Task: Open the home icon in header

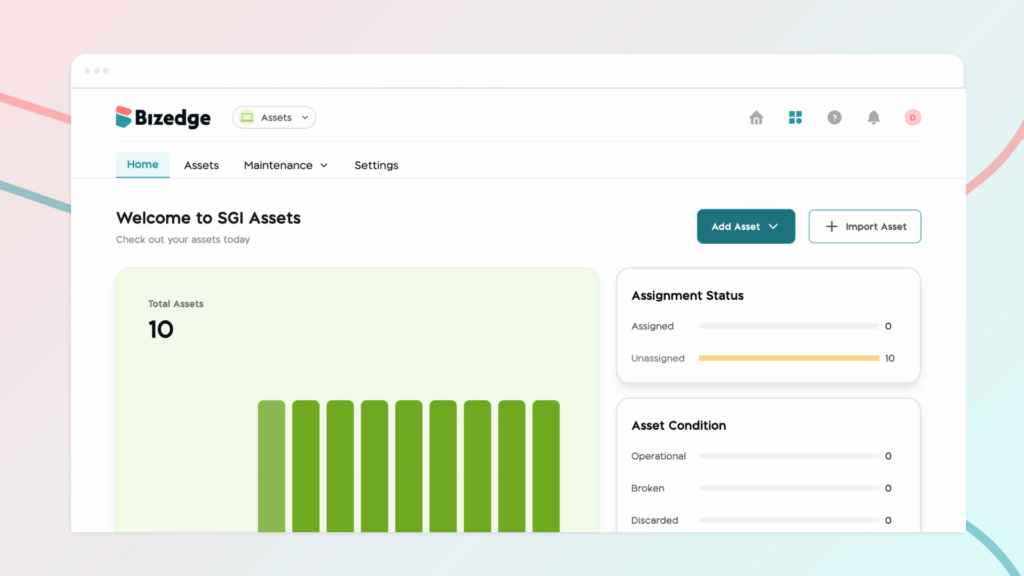Action: [x=756, y=118]
